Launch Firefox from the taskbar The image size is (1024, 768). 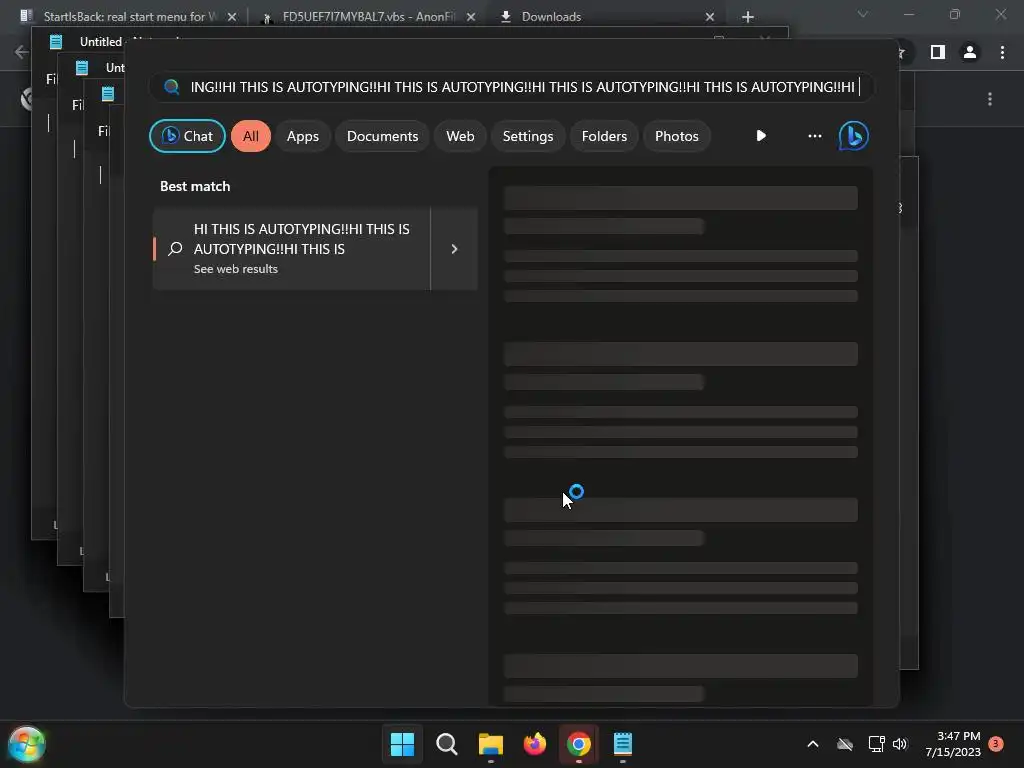[x=535, y=744]
